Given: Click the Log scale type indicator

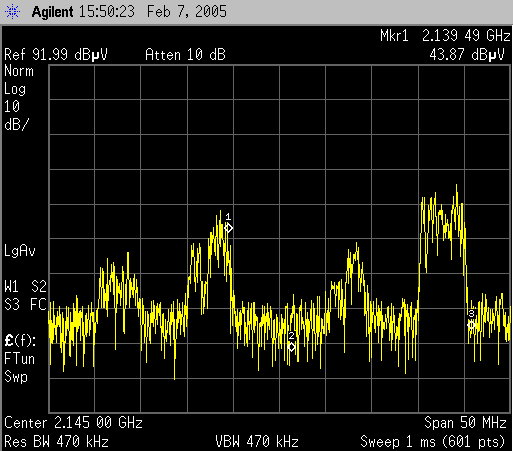Looking at the screenshot, I should coord(15,89).
